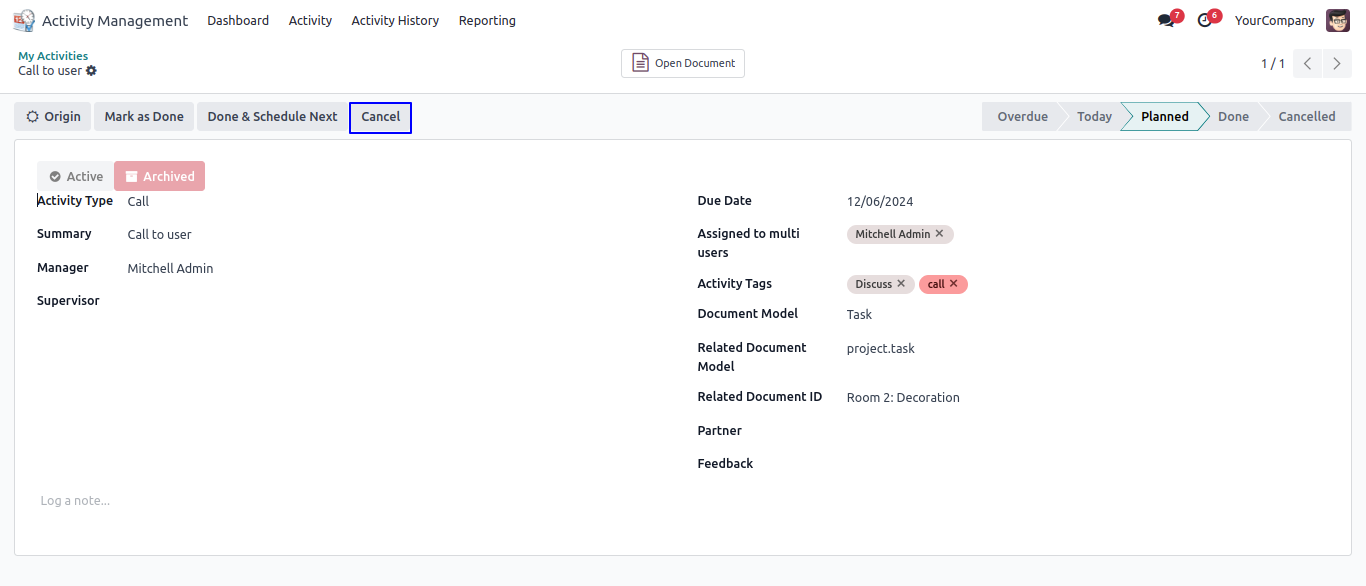Remove the call tag with its x
This screenshot has width=1366, height=586.
tap(954, 284)
